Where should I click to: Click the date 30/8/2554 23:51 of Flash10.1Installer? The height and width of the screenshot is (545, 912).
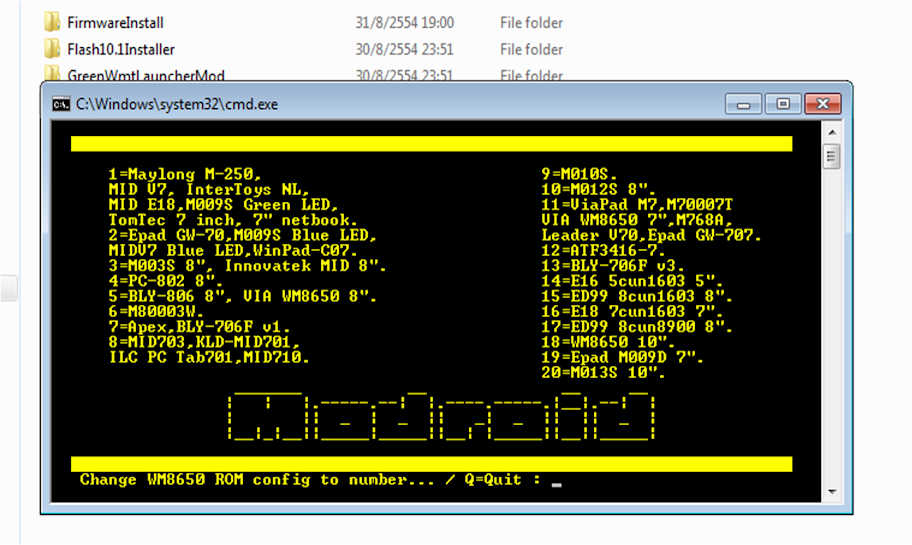pos(404,49)
